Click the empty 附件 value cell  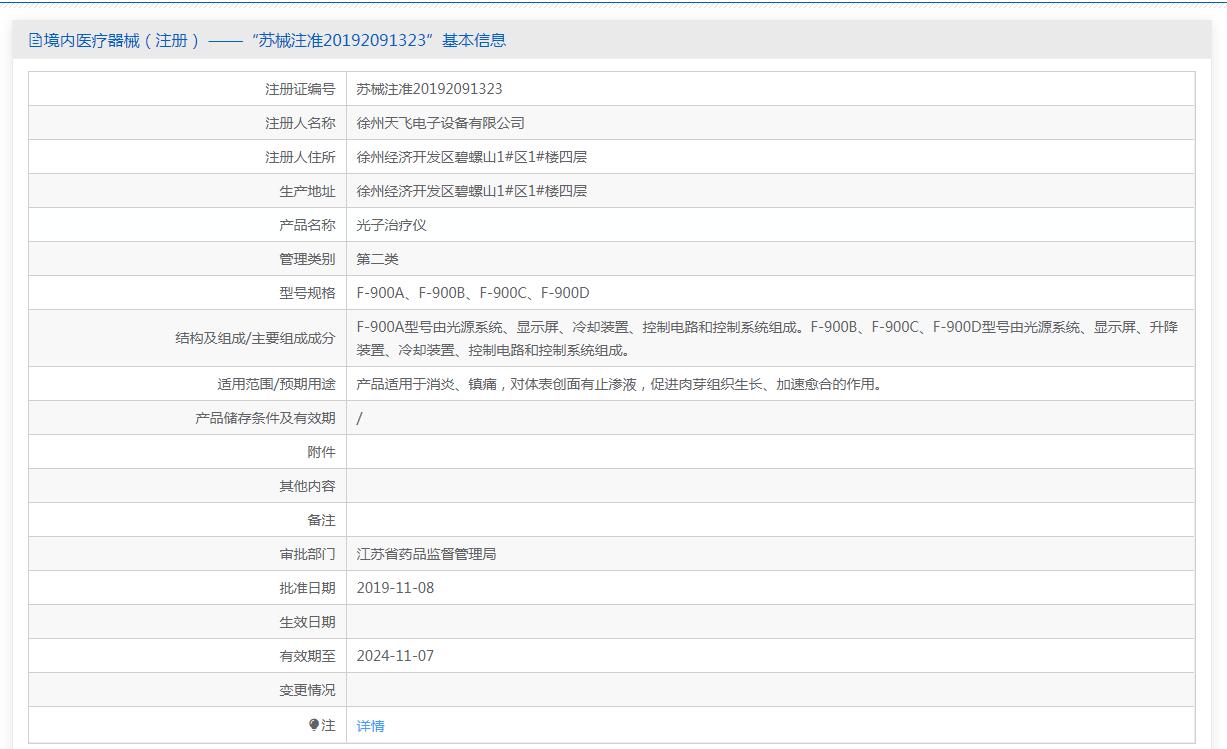tap(770, 452)
